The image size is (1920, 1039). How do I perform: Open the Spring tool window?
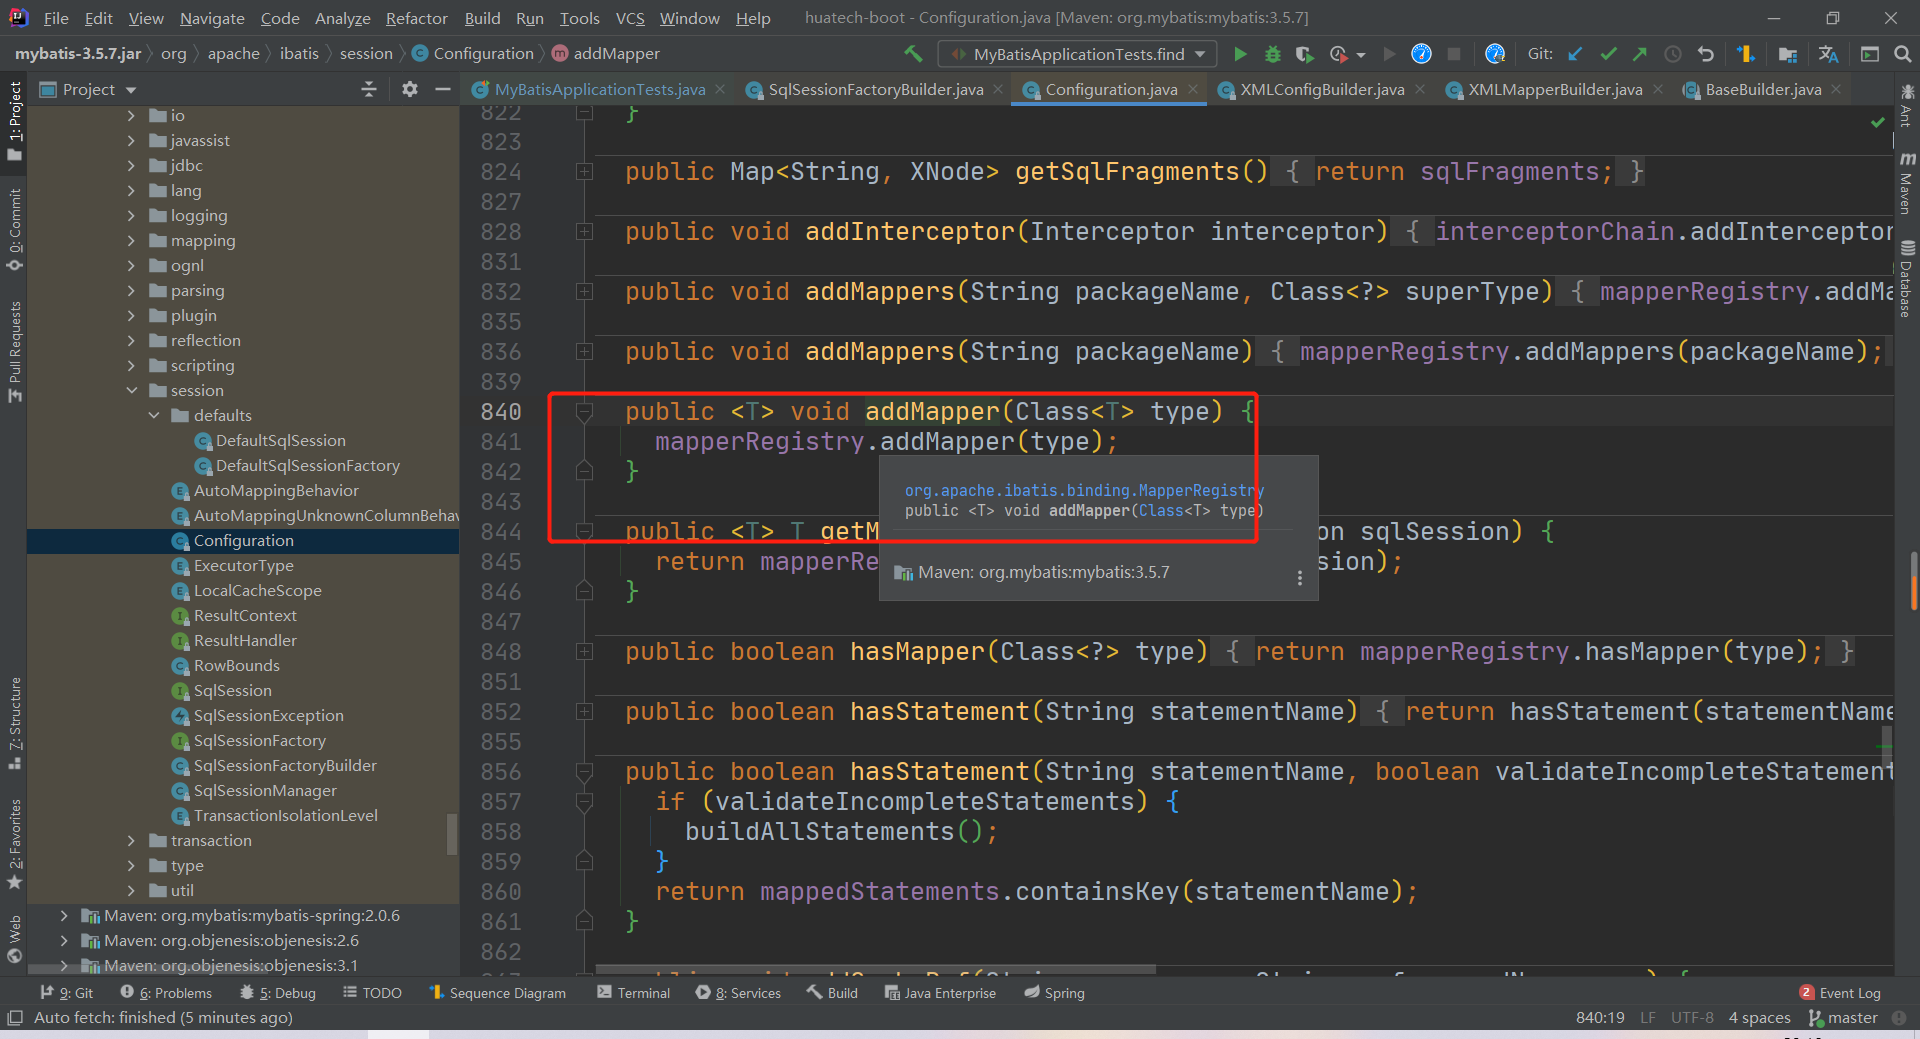point(1054,993)
